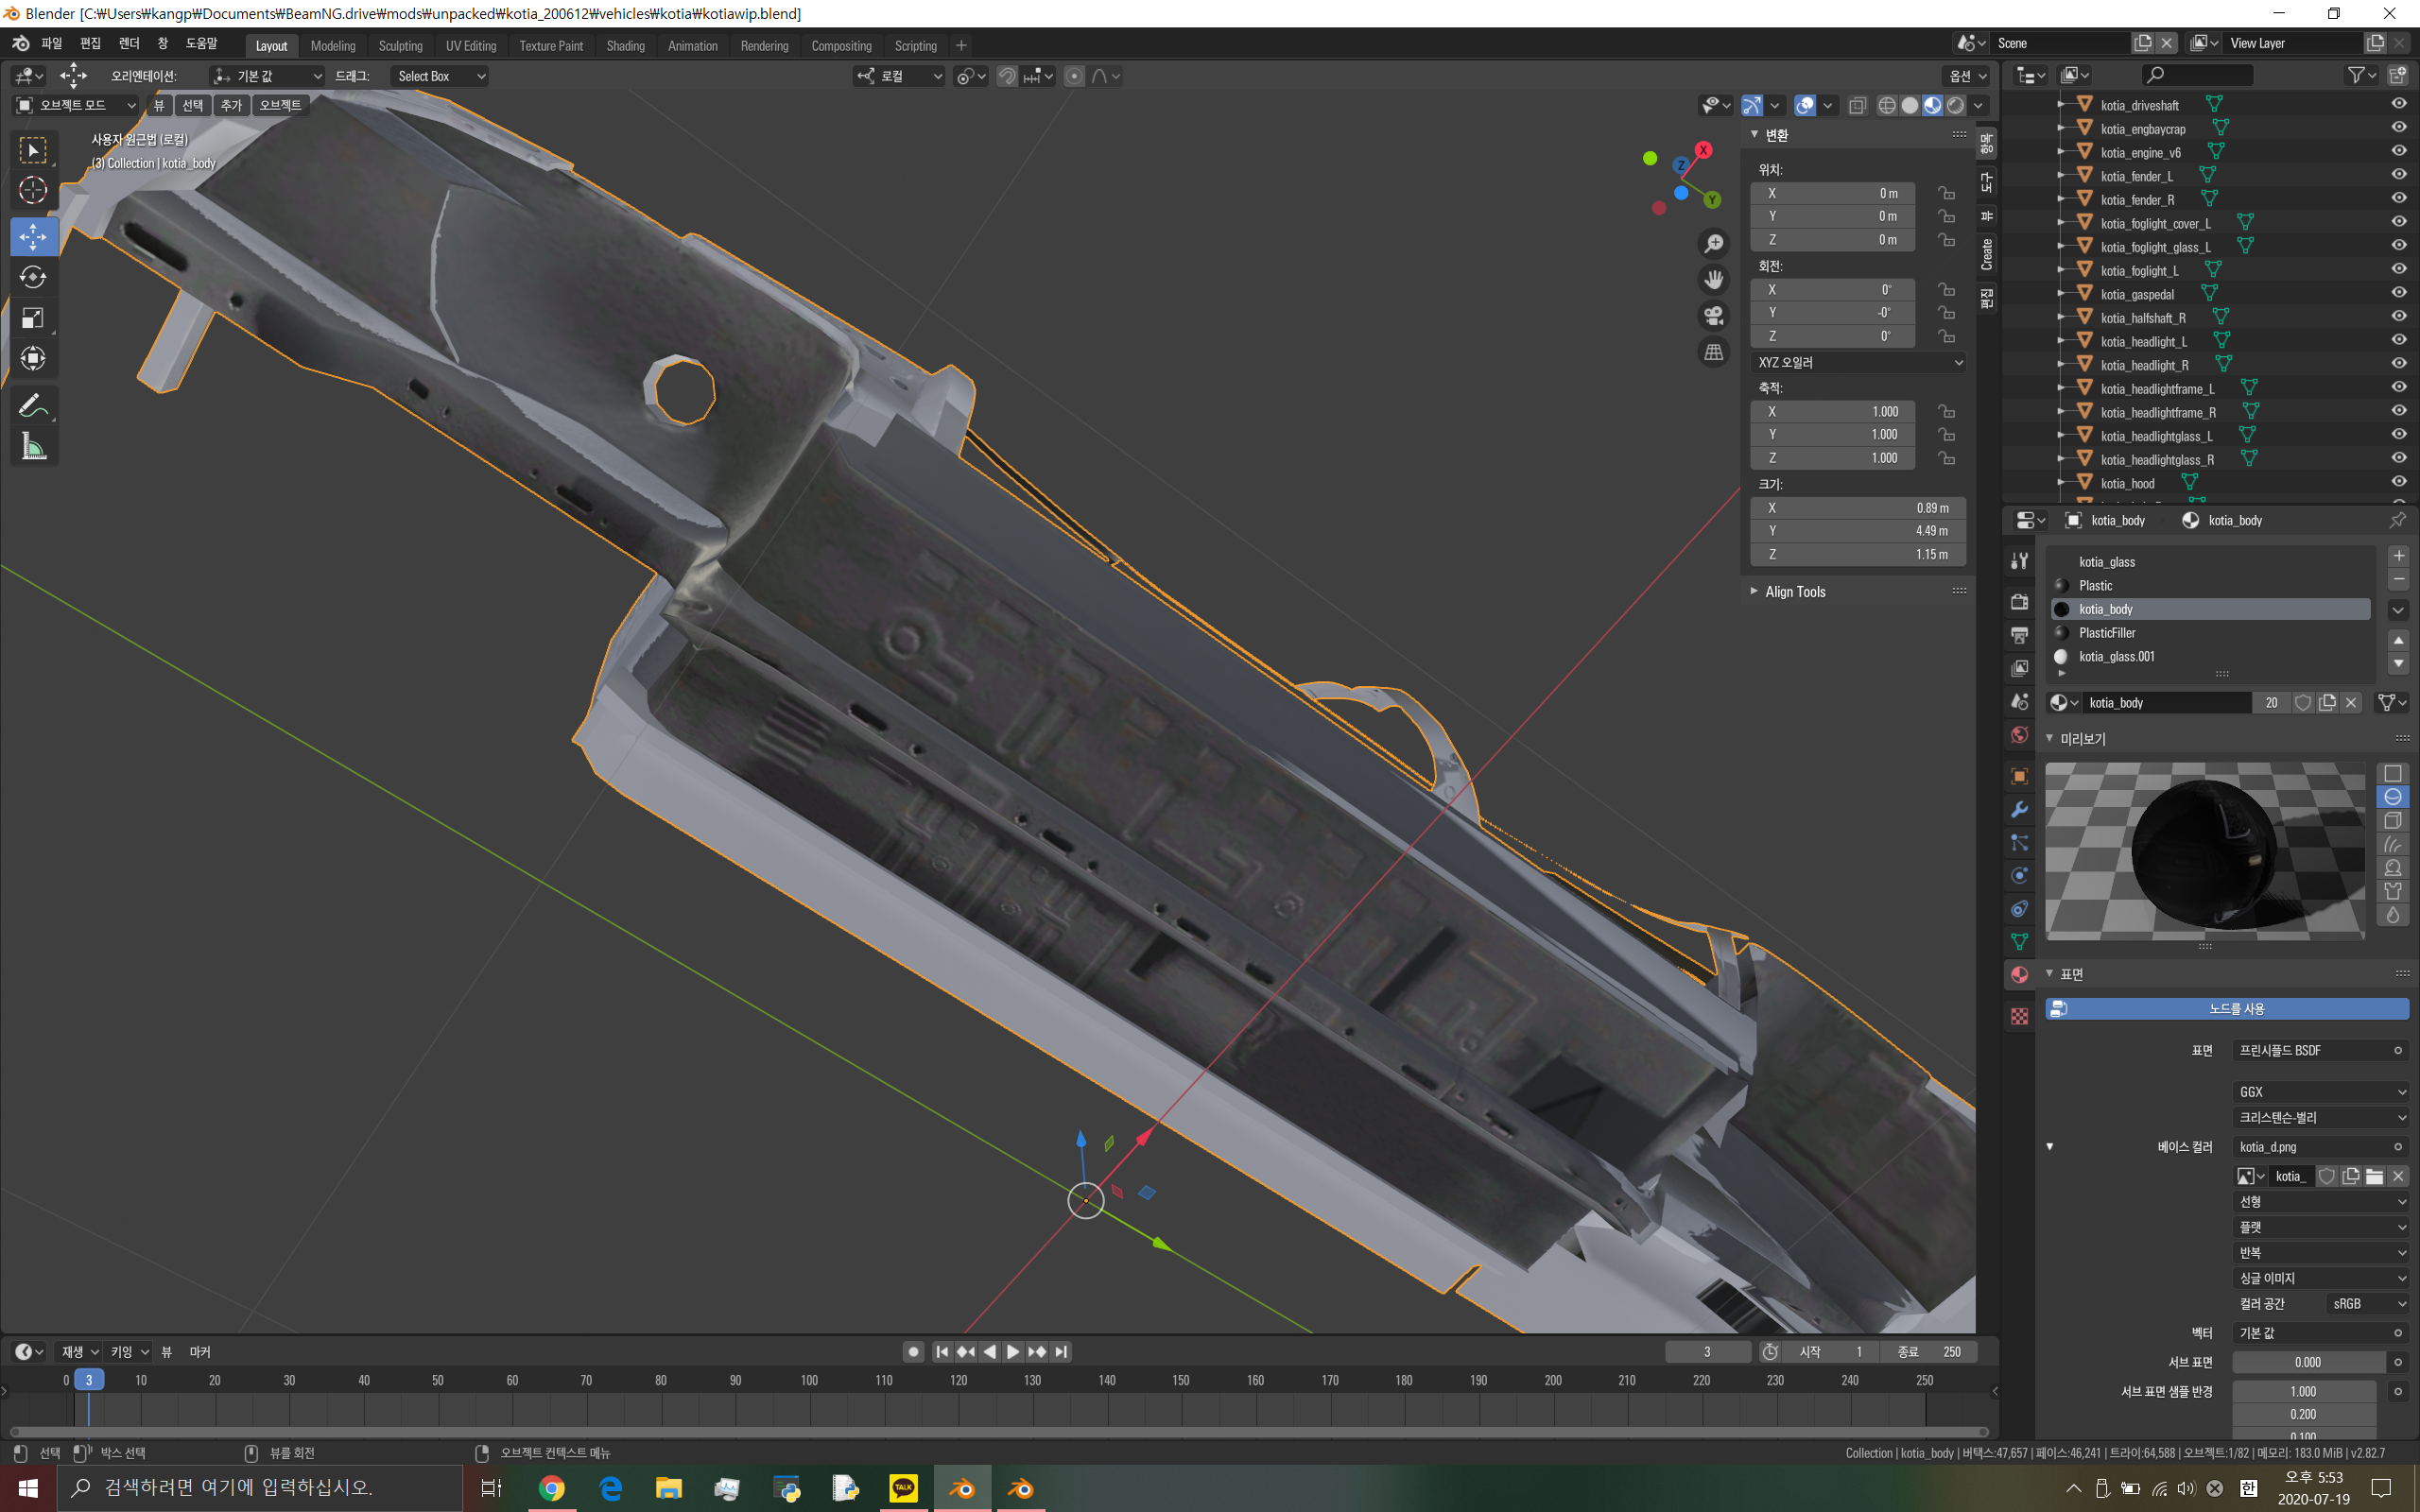Click the 3D cursor tool
2420x1512 pixels.
coord(33,190)
